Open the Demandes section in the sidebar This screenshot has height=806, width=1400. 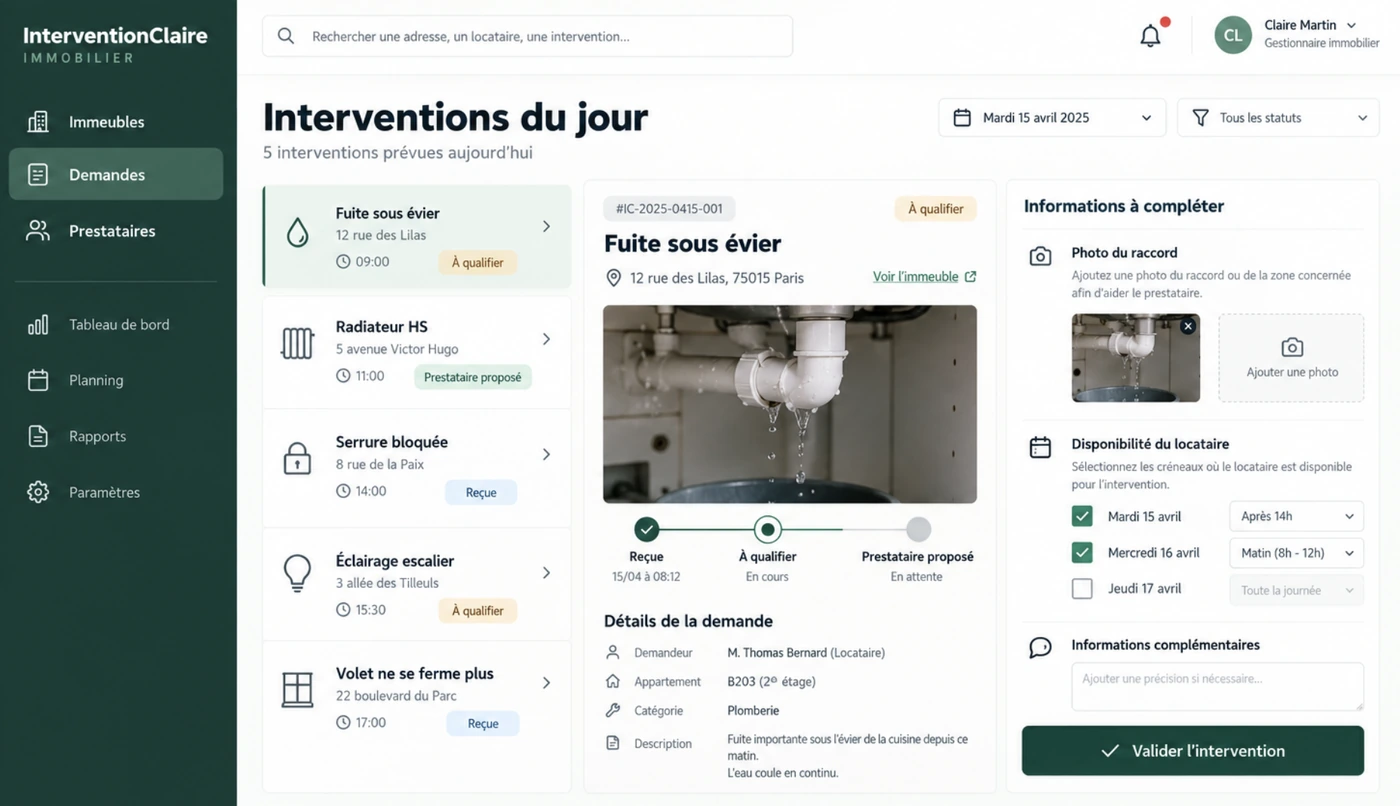[x=116, y=175]
